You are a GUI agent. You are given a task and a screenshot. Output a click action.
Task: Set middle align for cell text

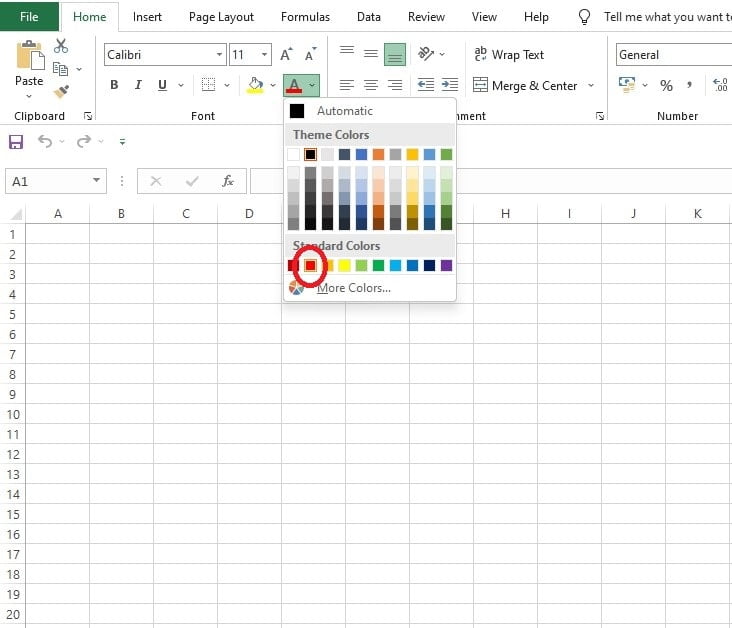tap(371, 55)
